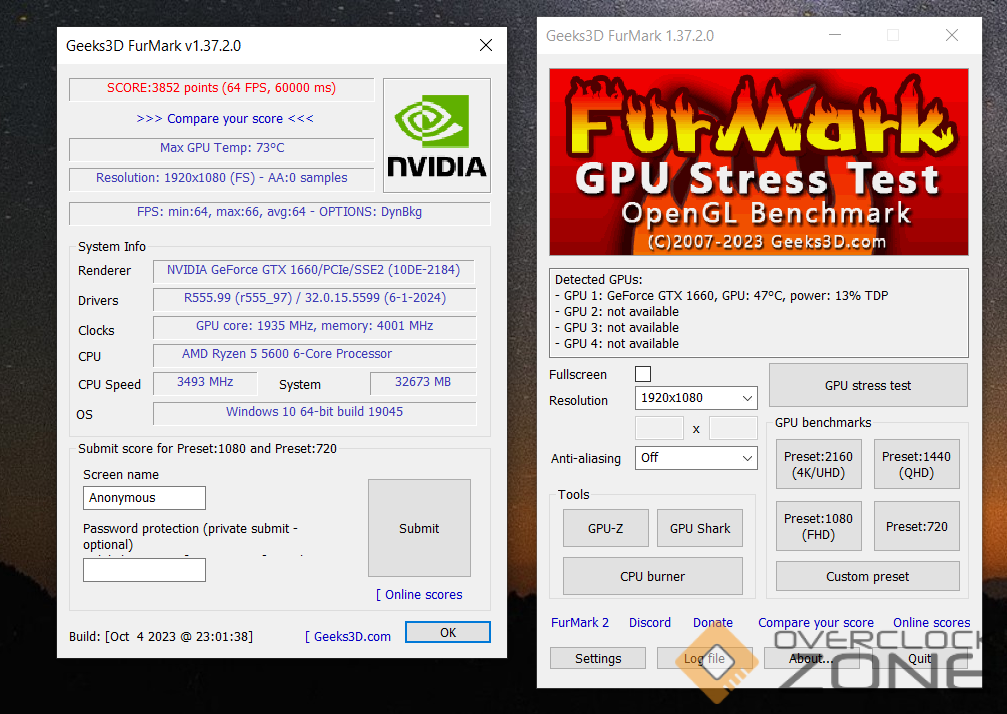The width and height of the screenshot is (1007, 714).
Task: Open '[ Online scores' link in score dialog
Action: tap(419, 595)
